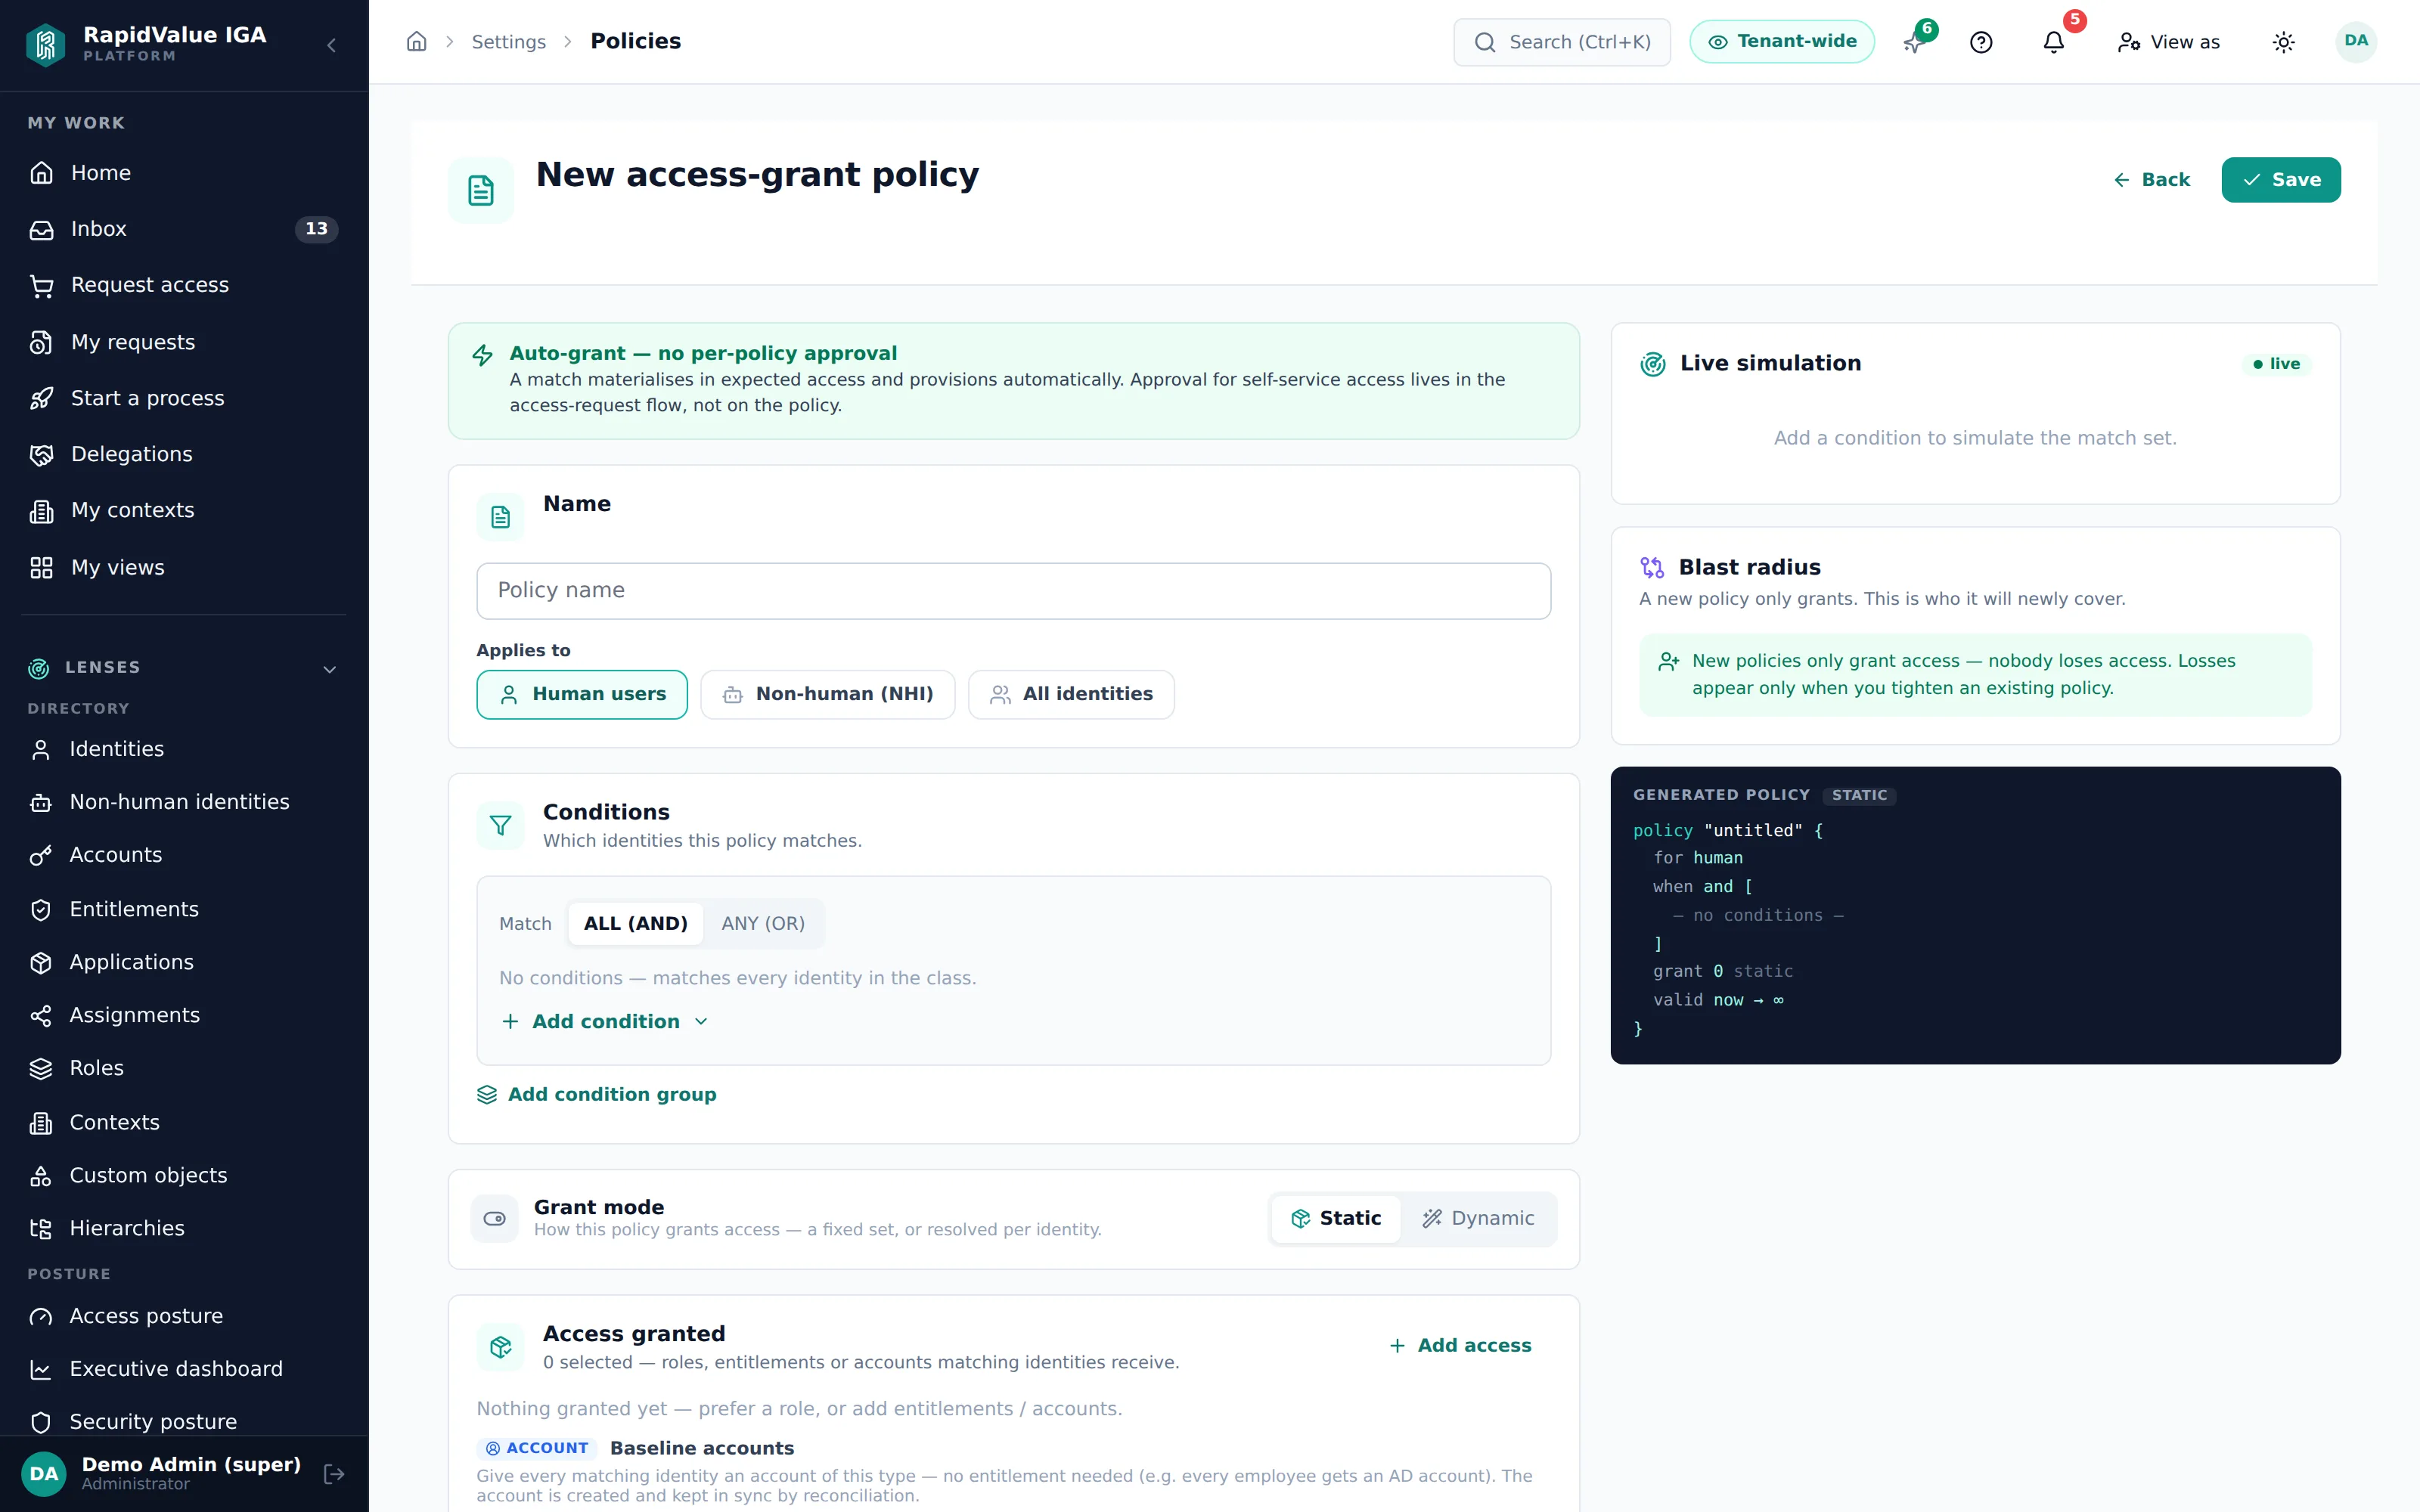Screen dimensions: 2420x1512
Task: Open Security posture
Action: tap(184, 1421)
